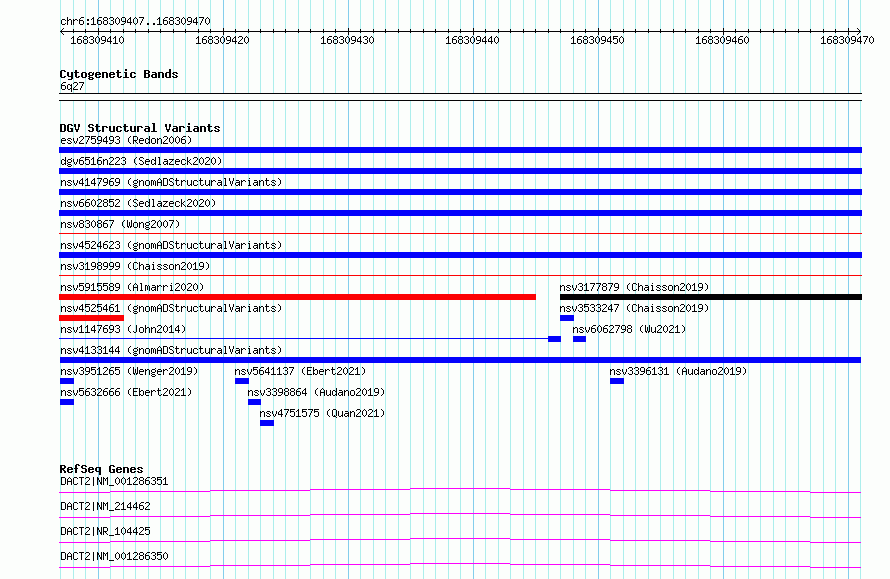Click ruler position 168309470
This screenshot has width=890, height=579.
pos(847,40)
